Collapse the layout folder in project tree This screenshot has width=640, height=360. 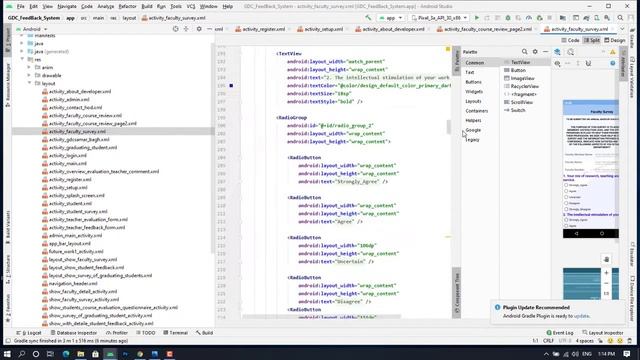pyautogui.click(x=29, y=83)
